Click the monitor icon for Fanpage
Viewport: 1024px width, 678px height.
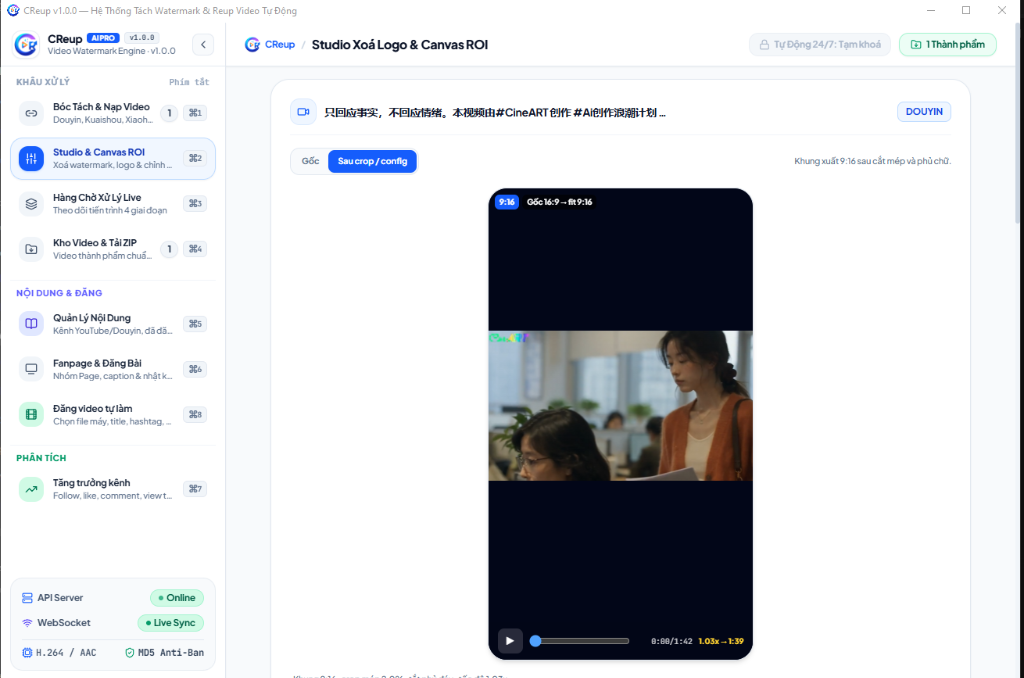(x=31, y=369)
